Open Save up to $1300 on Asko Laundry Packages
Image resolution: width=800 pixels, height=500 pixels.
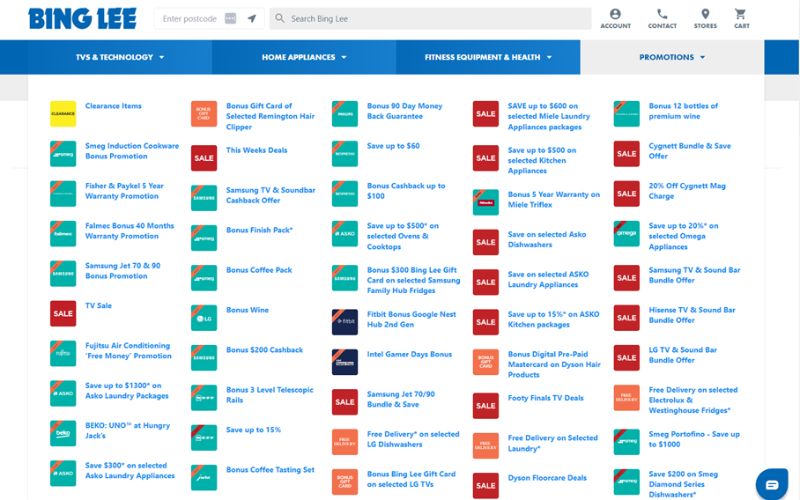tap(127, 391)
